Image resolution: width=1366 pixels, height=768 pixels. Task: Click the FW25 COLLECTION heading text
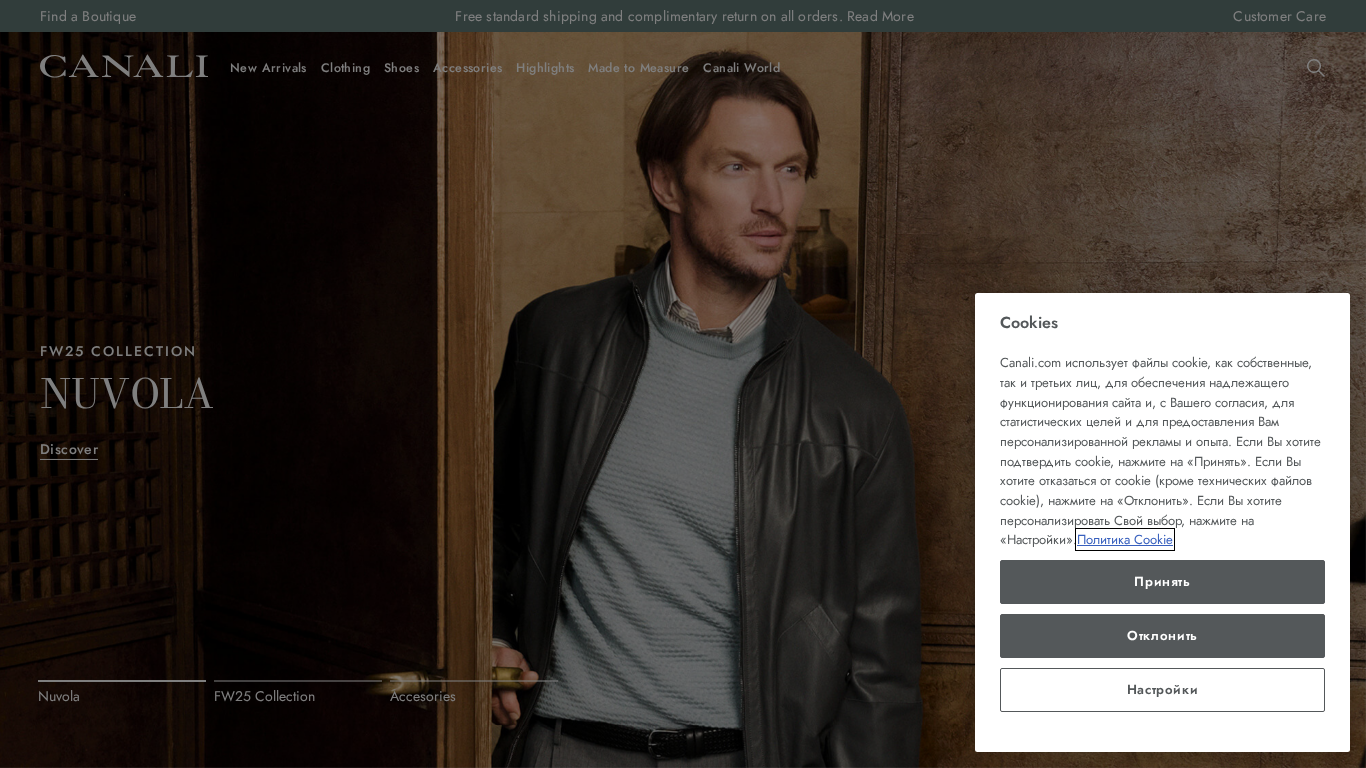pyautogui.click(x=118, y=352)
